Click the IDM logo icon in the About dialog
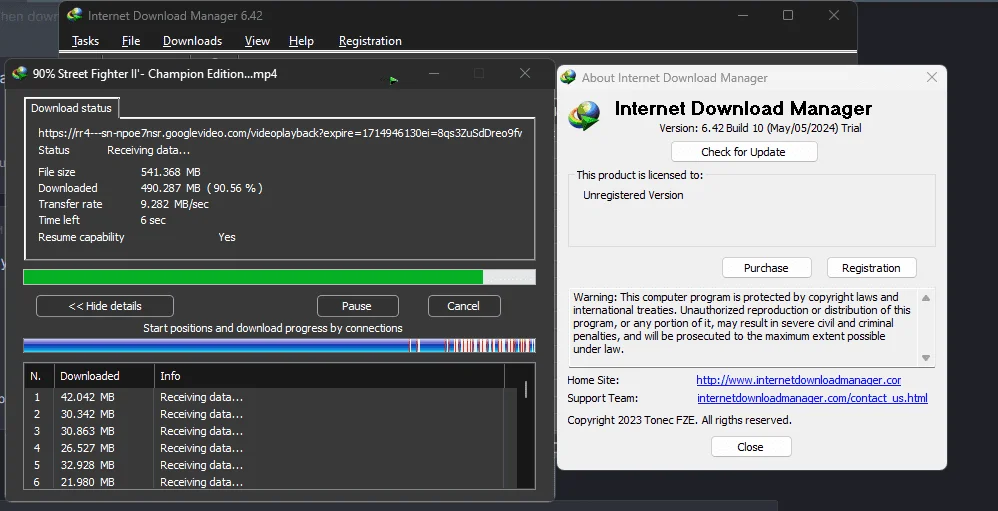The image size is (998, 511). tap(585, 116)
